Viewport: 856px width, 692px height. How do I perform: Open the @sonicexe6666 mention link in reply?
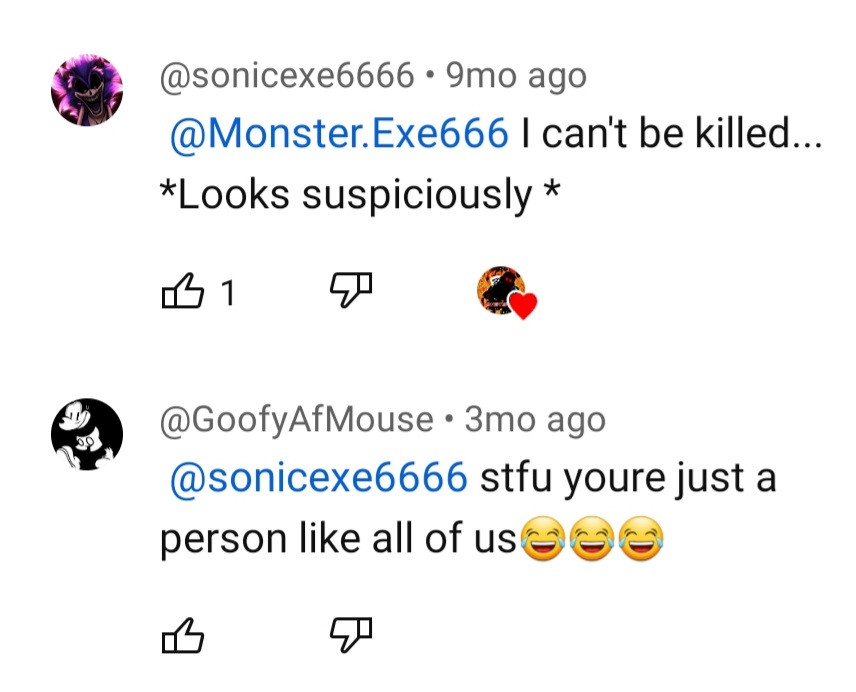coord(319,478)
